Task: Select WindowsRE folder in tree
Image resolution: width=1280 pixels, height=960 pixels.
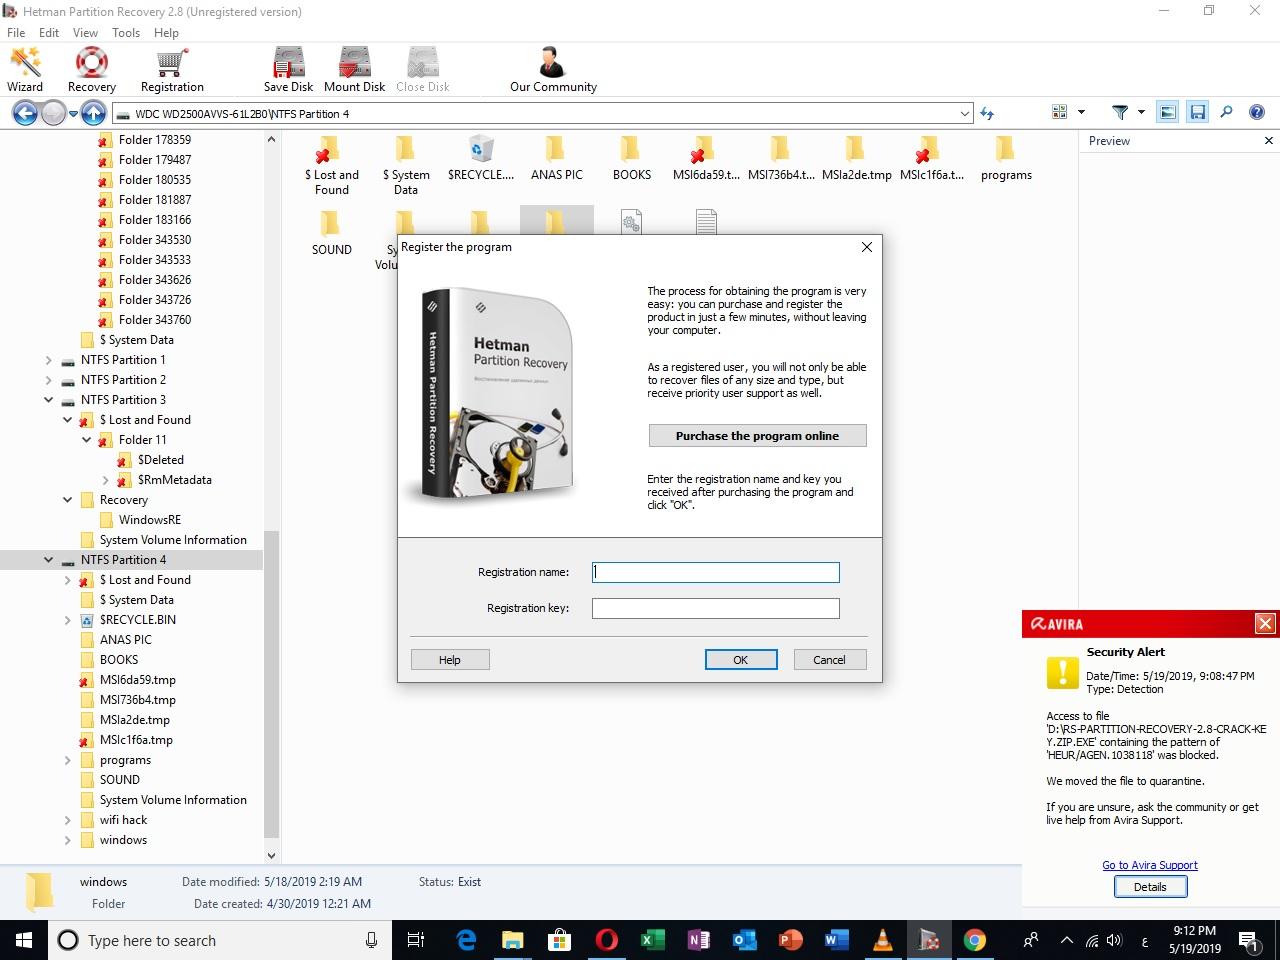Action: click(150, 520)
